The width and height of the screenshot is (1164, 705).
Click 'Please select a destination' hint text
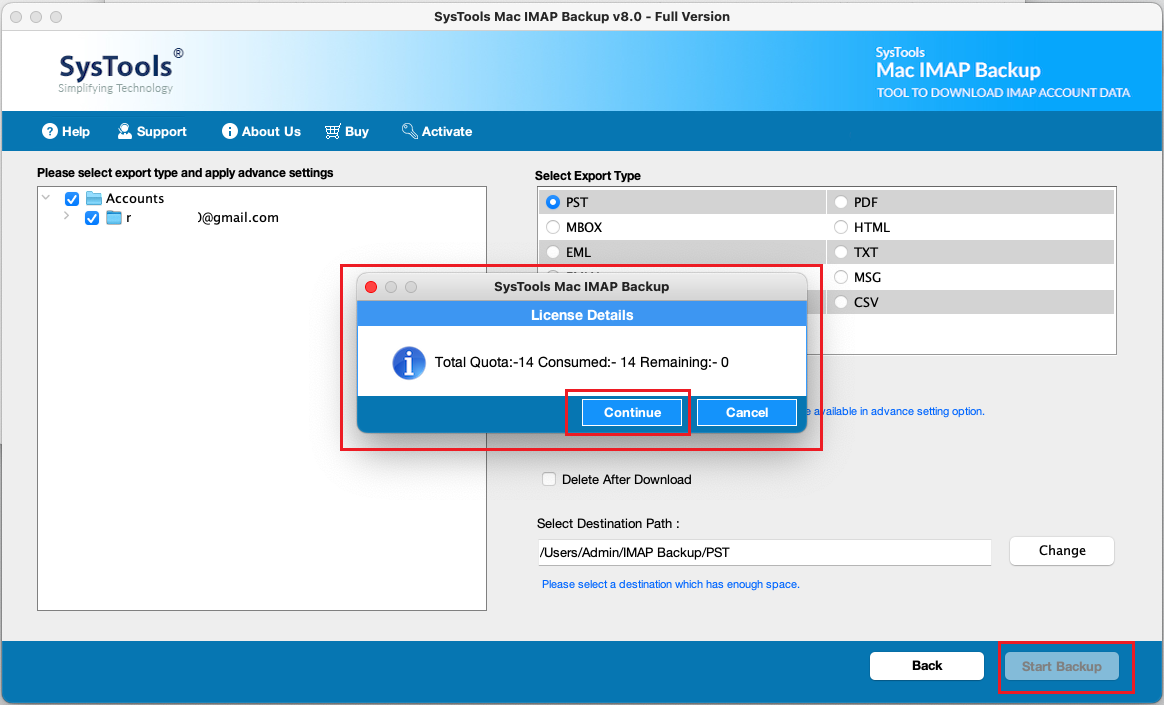670,584
